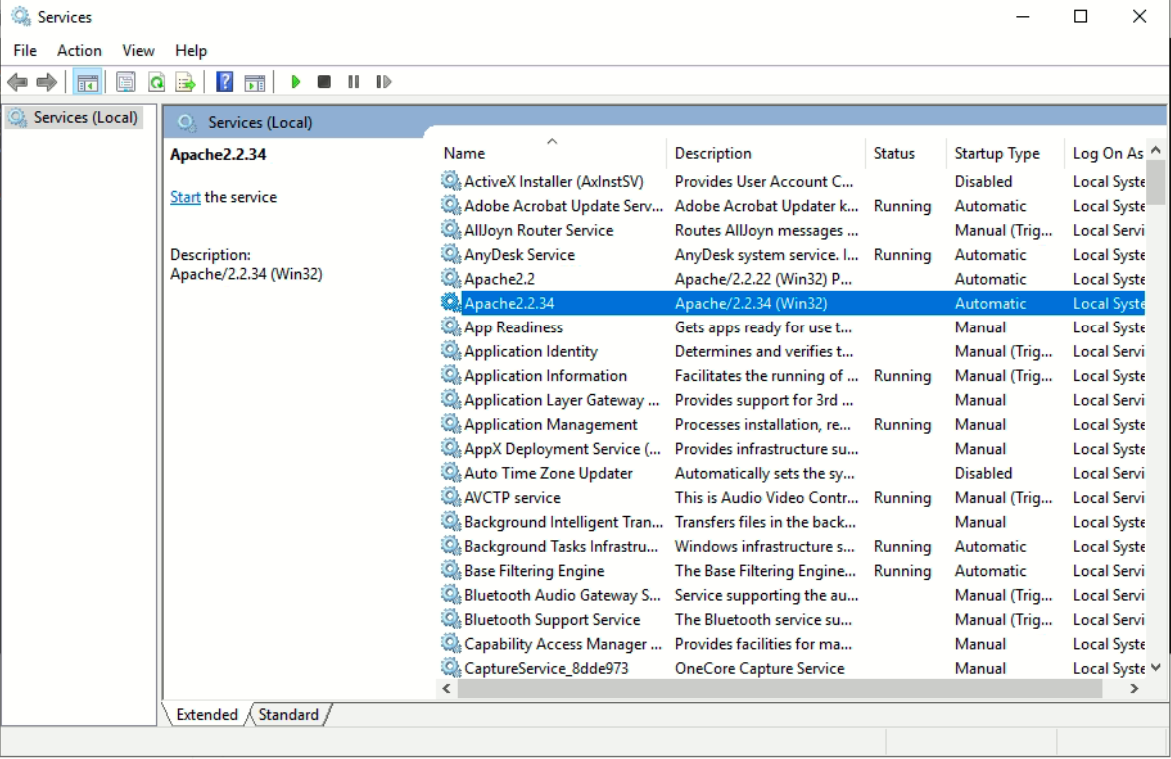The width and height of the screenshot is (1171, 759).
Task: Open the Action menu
Action: point(79,50)
